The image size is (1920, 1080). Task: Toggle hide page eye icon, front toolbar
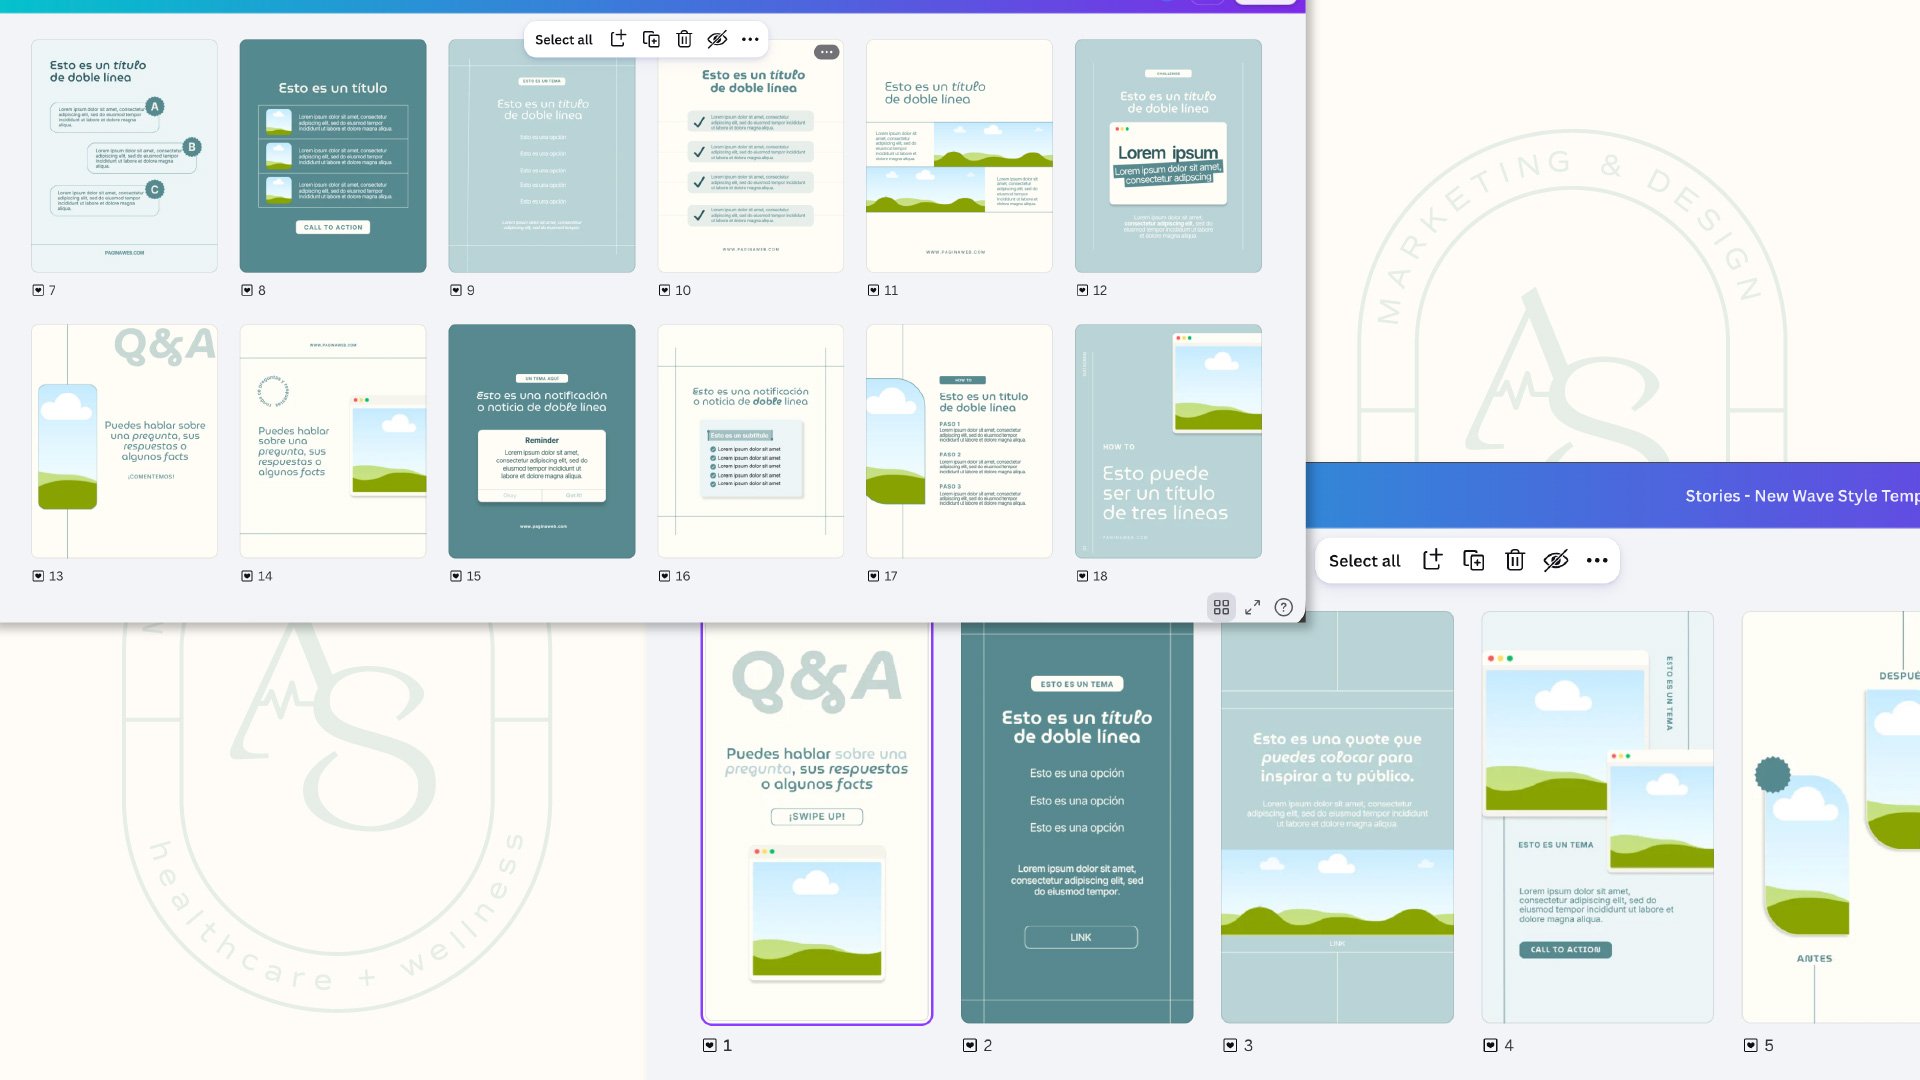pos(717,39)
